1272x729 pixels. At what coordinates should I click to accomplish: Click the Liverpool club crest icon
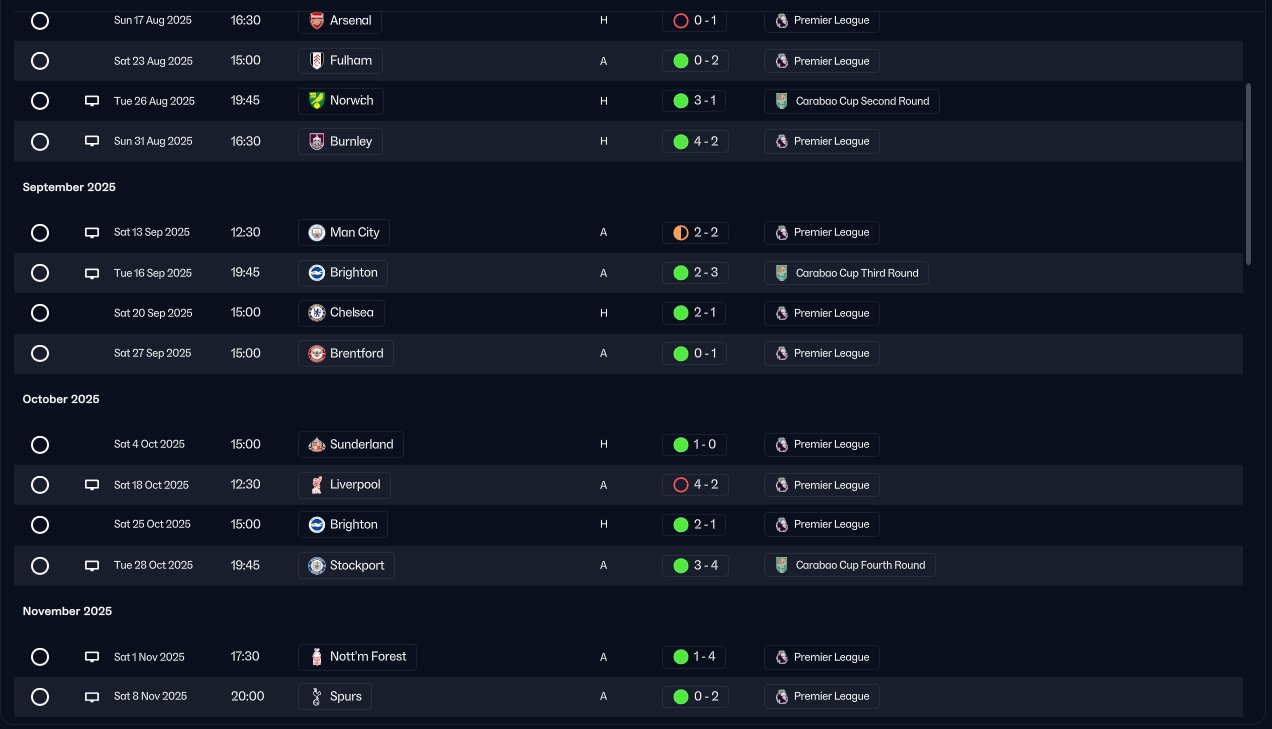(317, 485)
